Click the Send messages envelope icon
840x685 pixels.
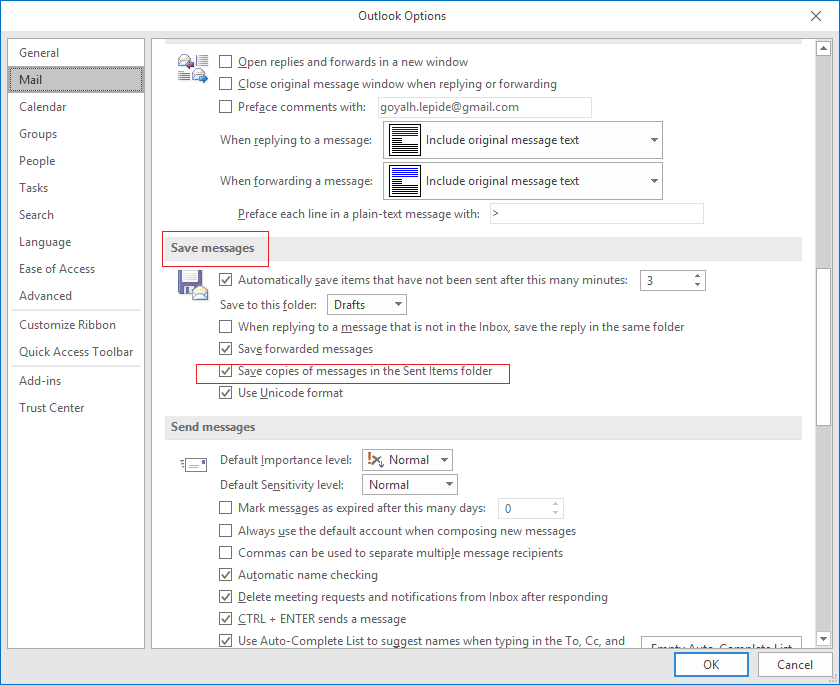point(193,464)
